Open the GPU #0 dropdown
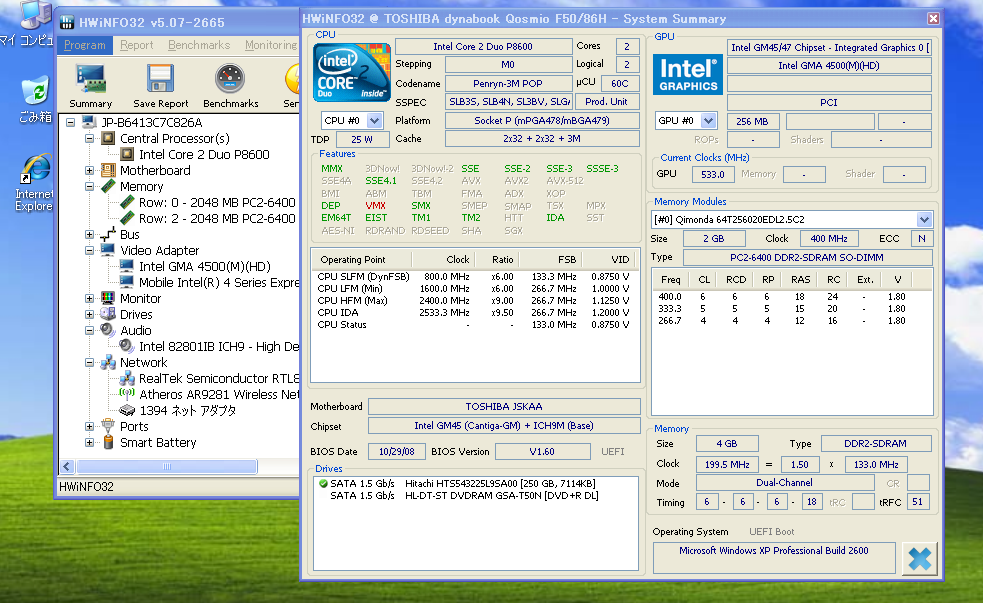 tap(708, 120)
